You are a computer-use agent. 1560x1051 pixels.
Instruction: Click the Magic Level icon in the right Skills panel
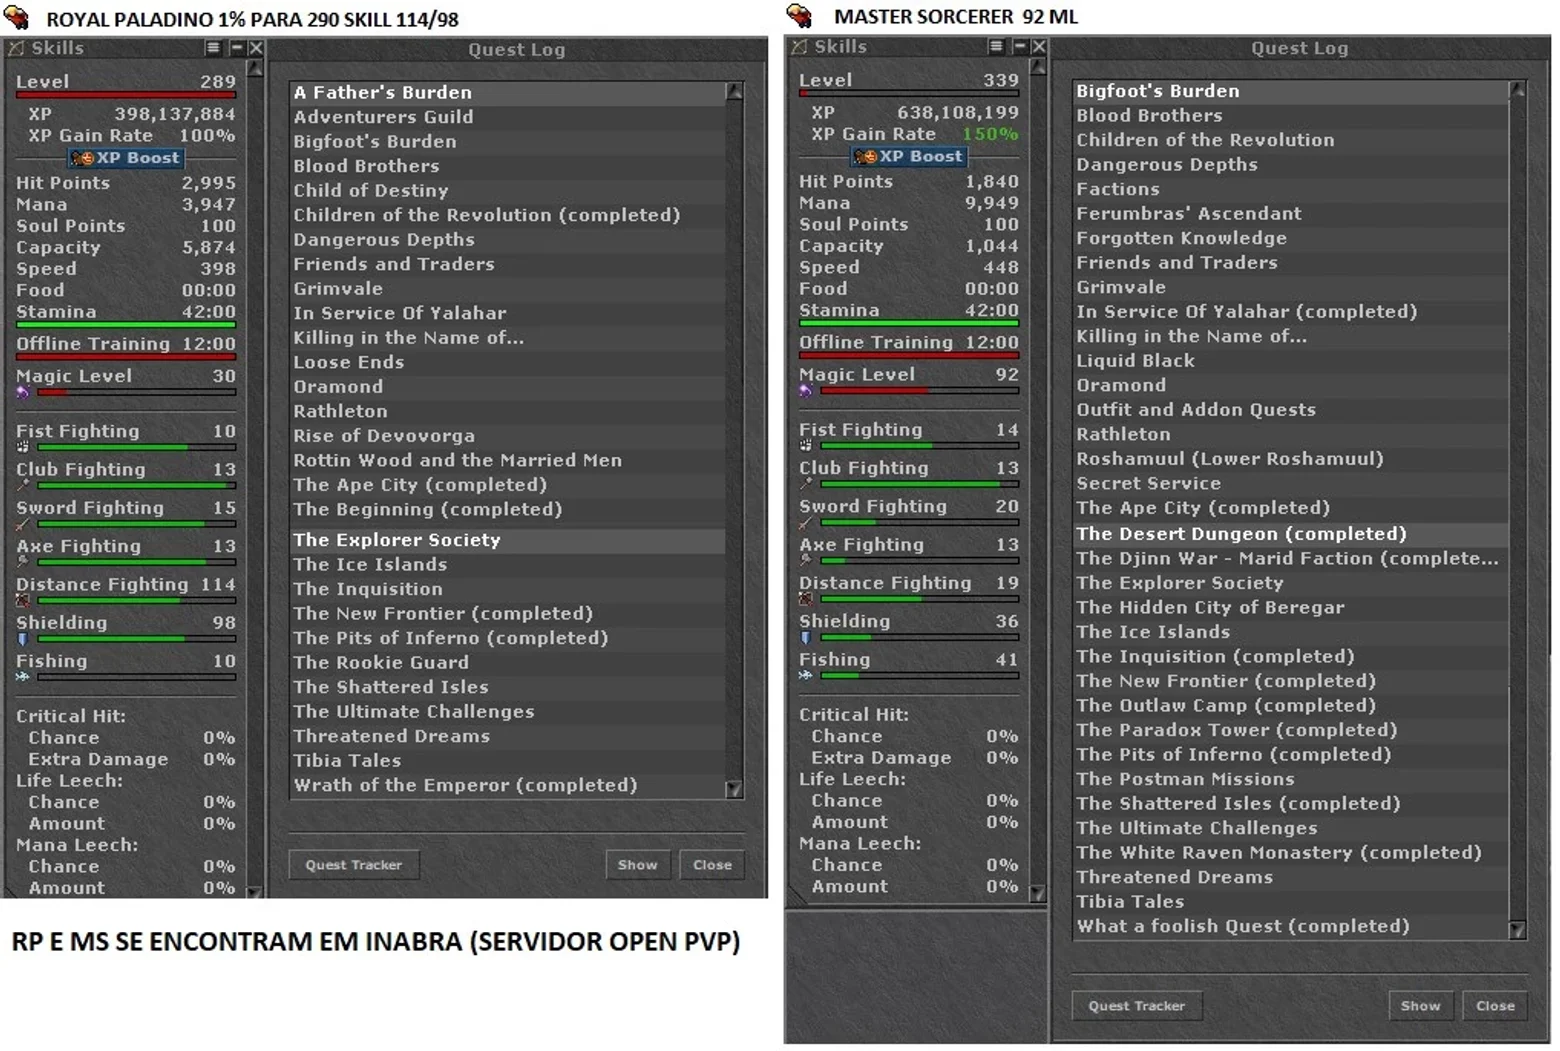tap(806, 391)
